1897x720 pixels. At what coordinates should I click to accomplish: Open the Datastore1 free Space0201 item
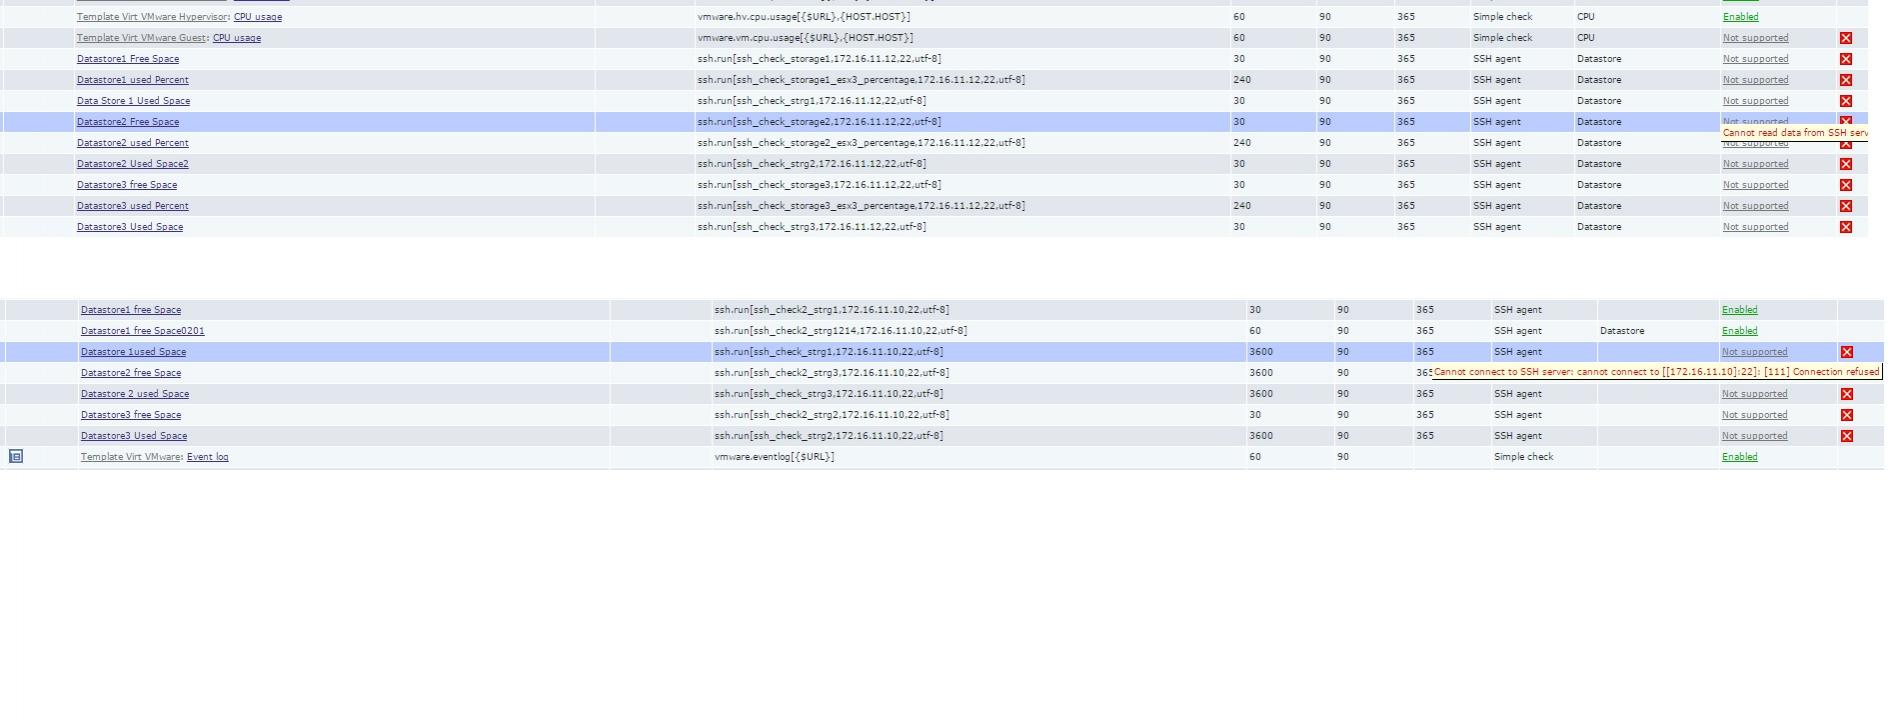coord(143,331)
